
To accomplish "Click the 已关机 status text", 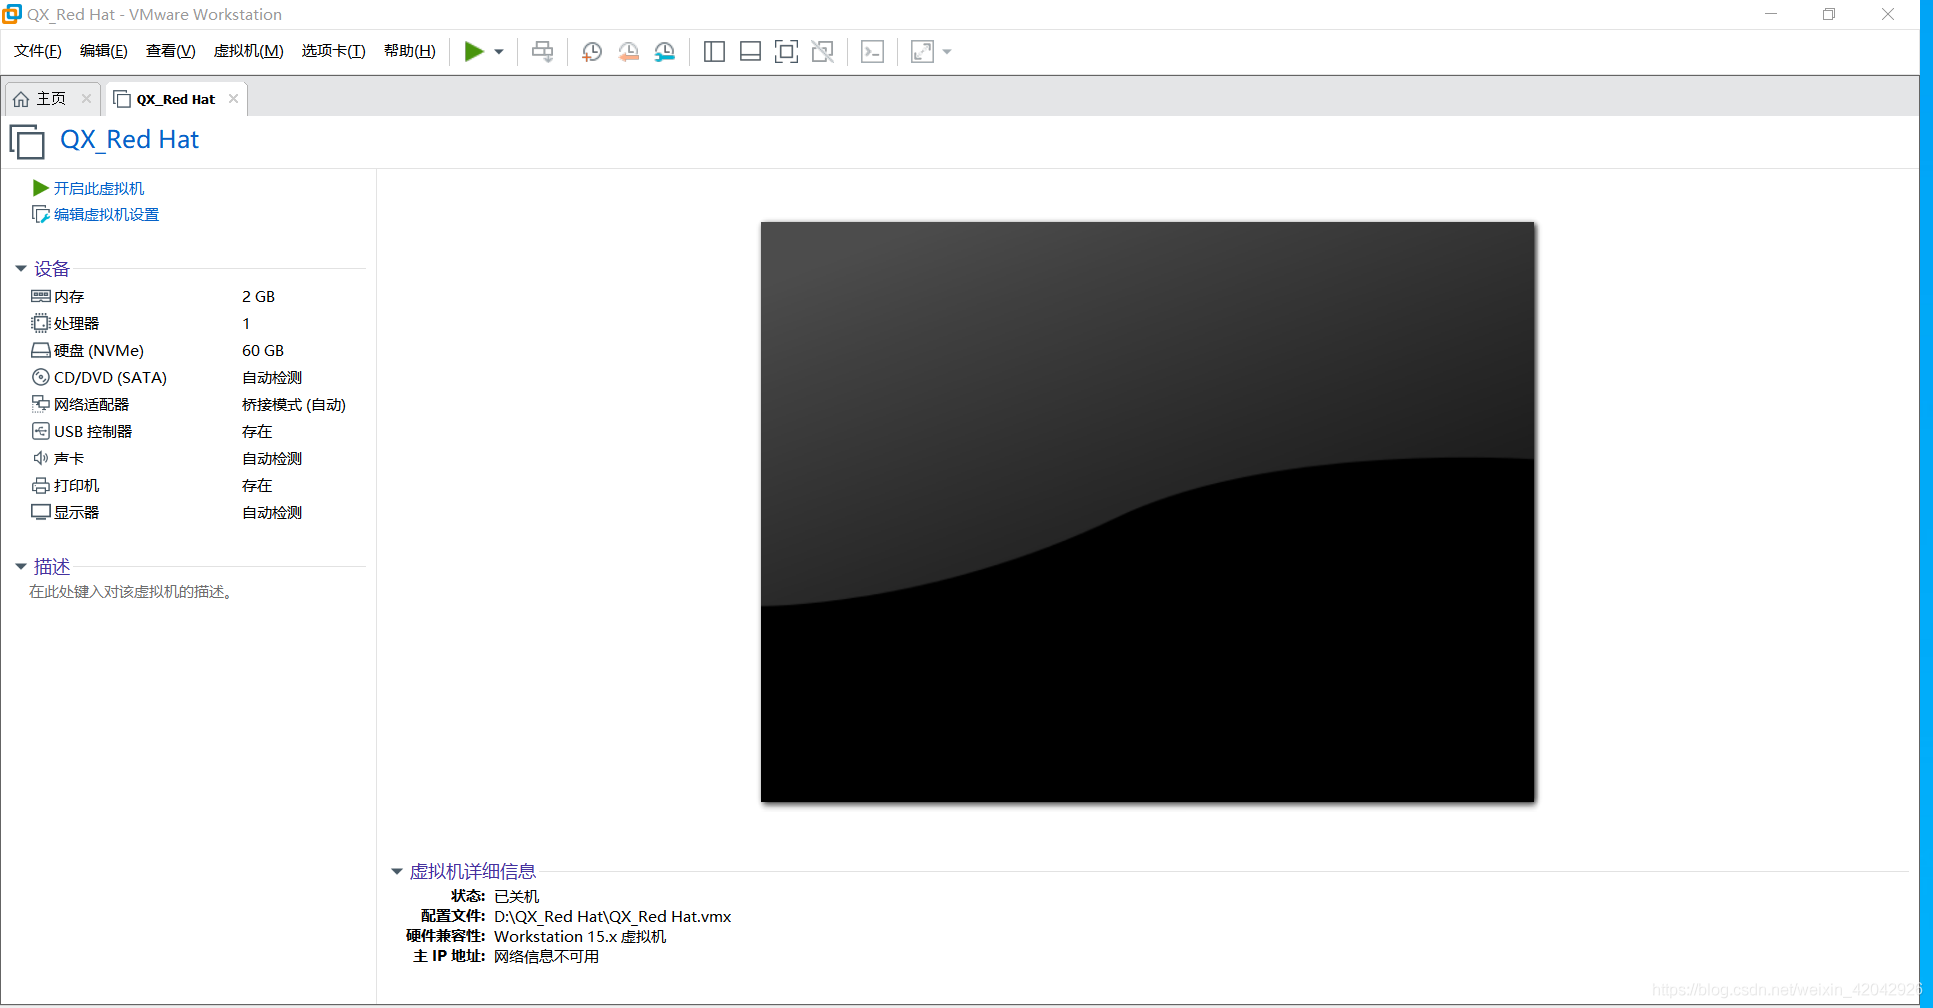I will pos(516,896).
